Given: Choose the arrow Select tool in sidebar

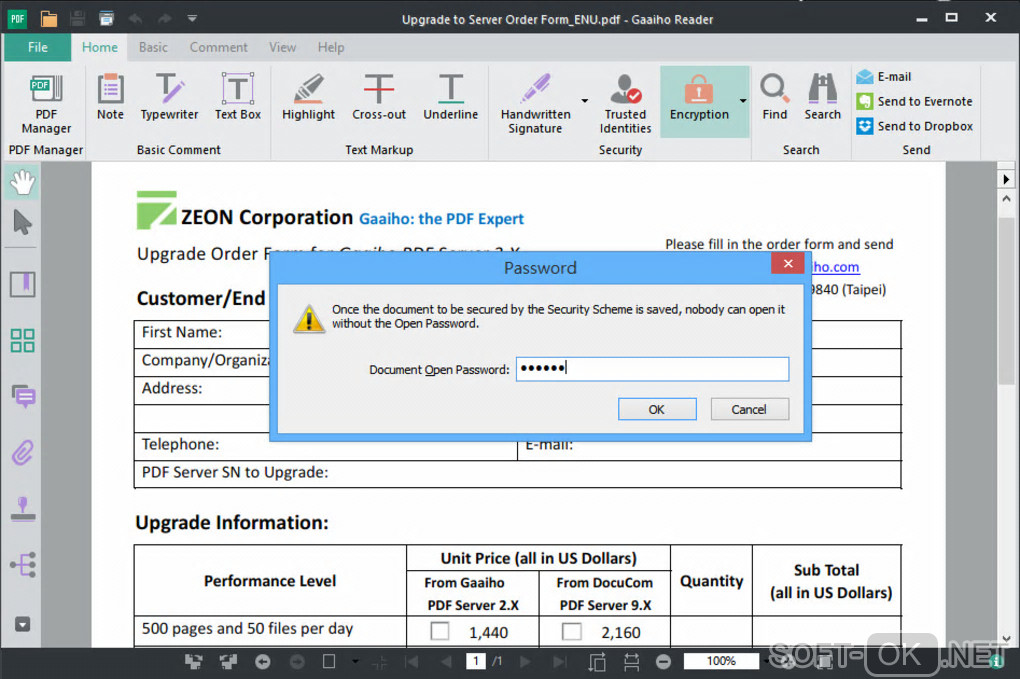Looking at the screenshot, I should [22, 222].
